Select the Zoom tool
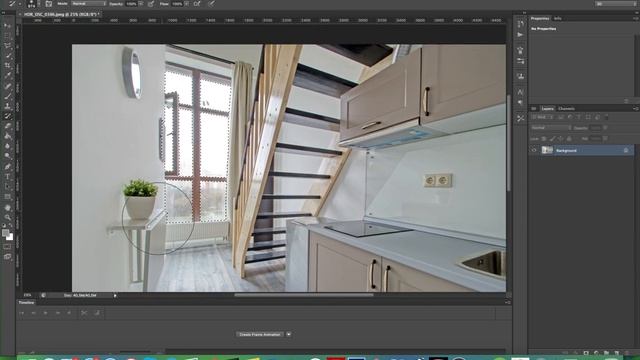640x360 pixels. click(7, 218)
